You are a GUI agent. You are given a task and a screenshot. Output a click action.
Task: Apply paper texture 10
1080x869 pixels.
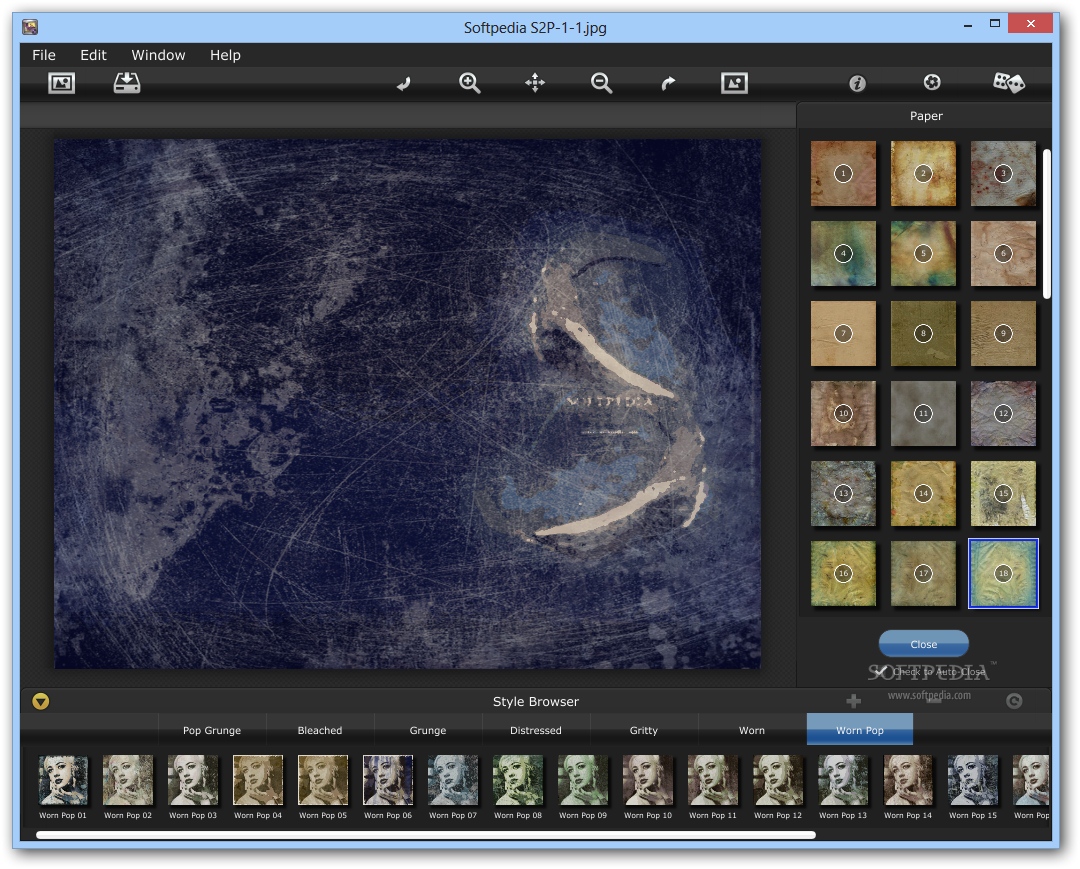tap(843, 413)
